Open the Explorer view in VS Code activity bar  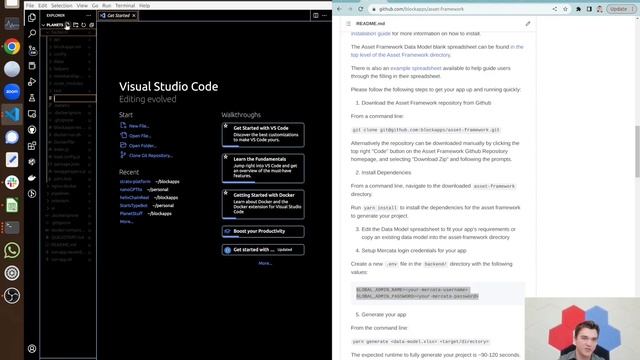pos(32,17)
